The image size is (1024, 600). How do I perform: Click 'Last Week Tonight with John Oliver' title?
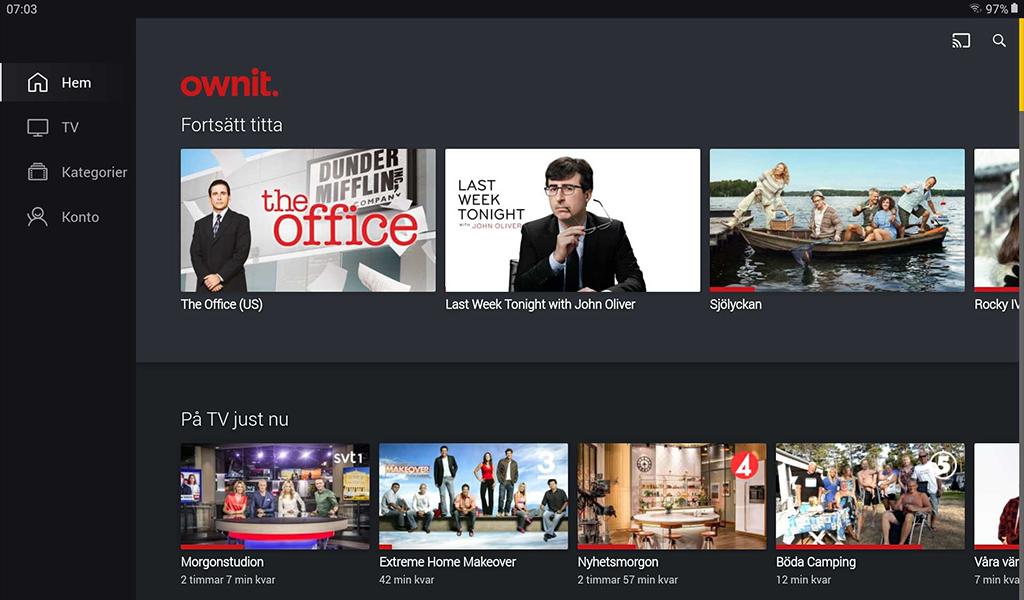click(540, 304)
